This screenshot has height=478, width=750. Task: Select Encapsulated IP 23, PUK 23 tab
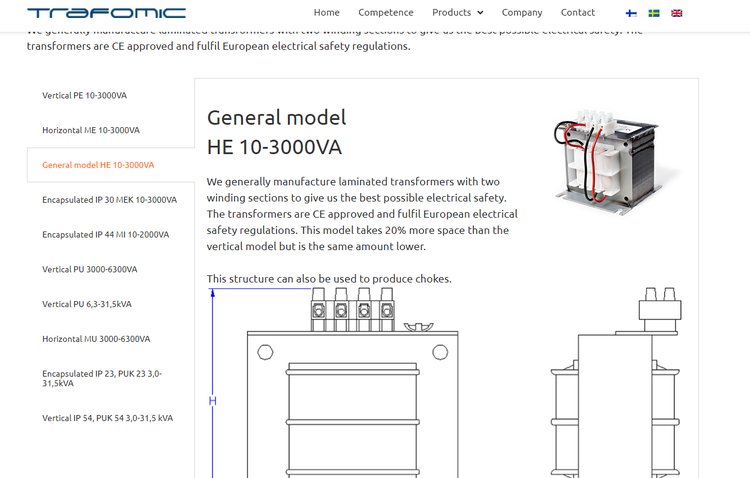pos(102,378)
